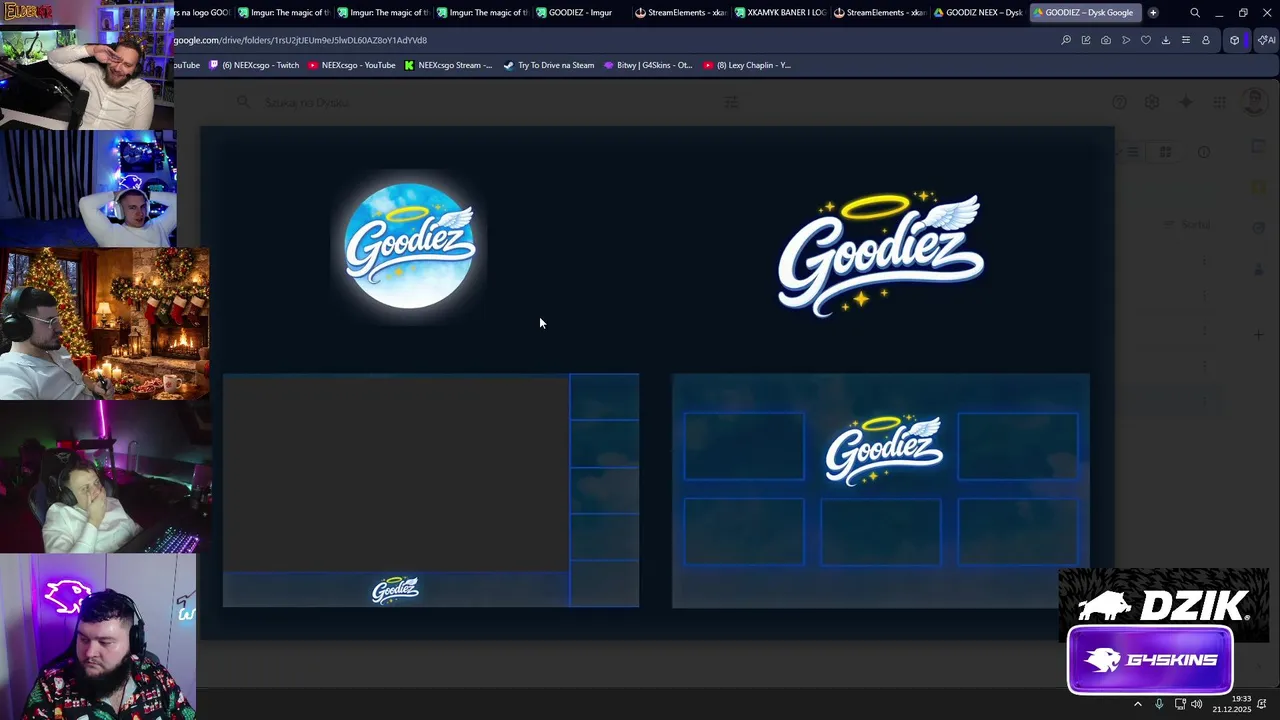
Task: Take a snapshot with camera icon
Action: tap(1106, 40)
